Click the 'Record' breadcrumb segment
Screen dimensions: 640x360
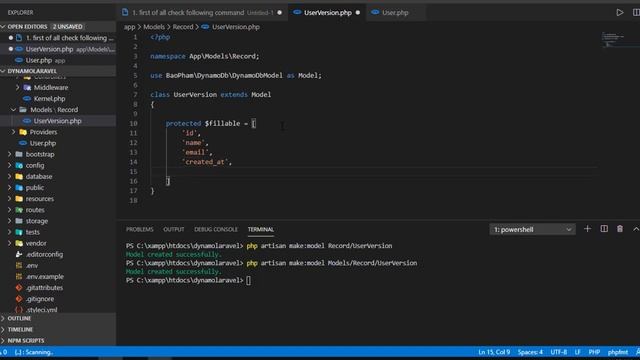click(183, 27)
